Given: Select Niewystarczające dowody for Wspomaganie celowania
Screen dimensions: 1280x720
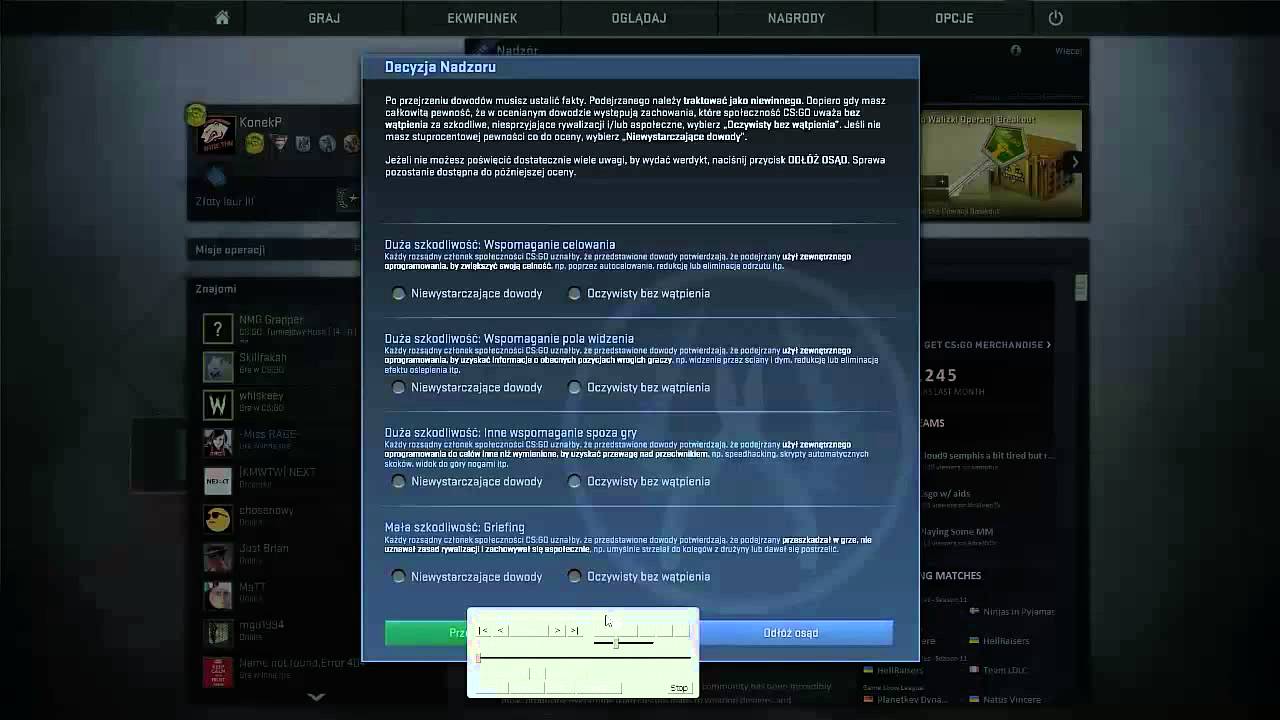Looking at the screenshot, I should [x=399, y=294].
